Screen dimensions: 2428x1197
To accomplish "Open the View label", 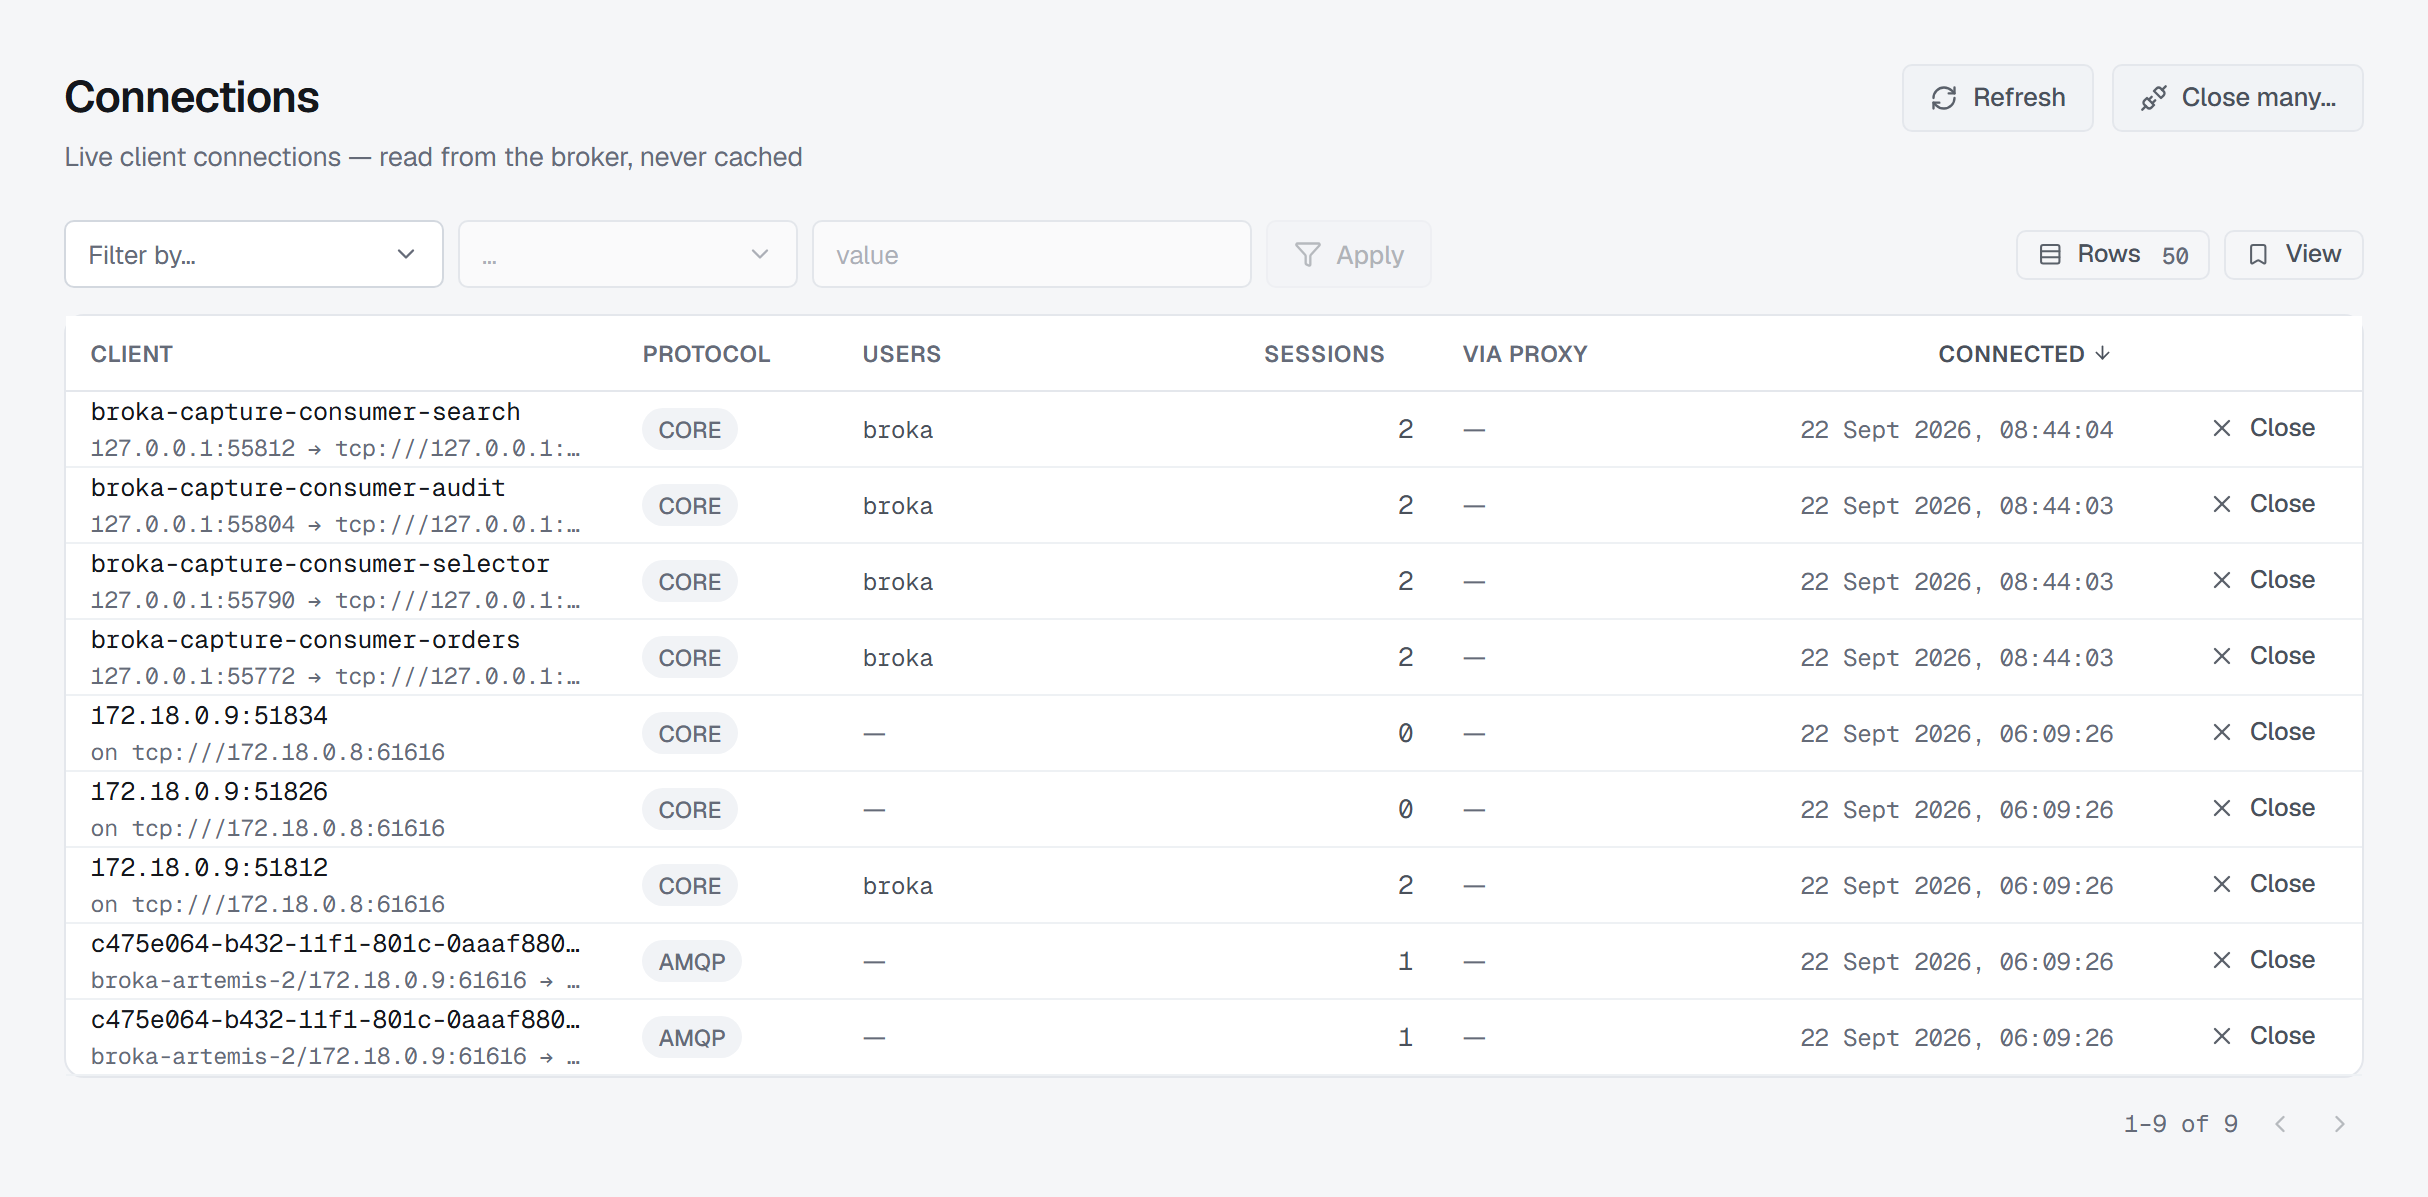I will 2313,254.
